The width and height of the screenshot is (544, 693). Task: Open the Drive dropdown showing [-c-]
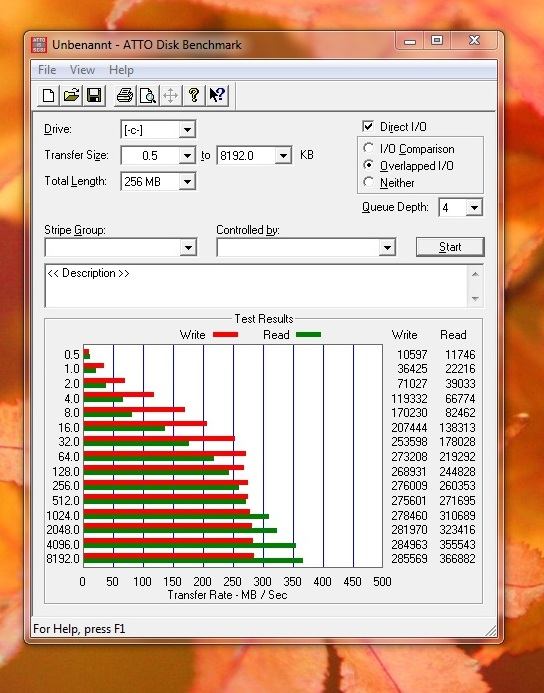click(x=187, y=130)
